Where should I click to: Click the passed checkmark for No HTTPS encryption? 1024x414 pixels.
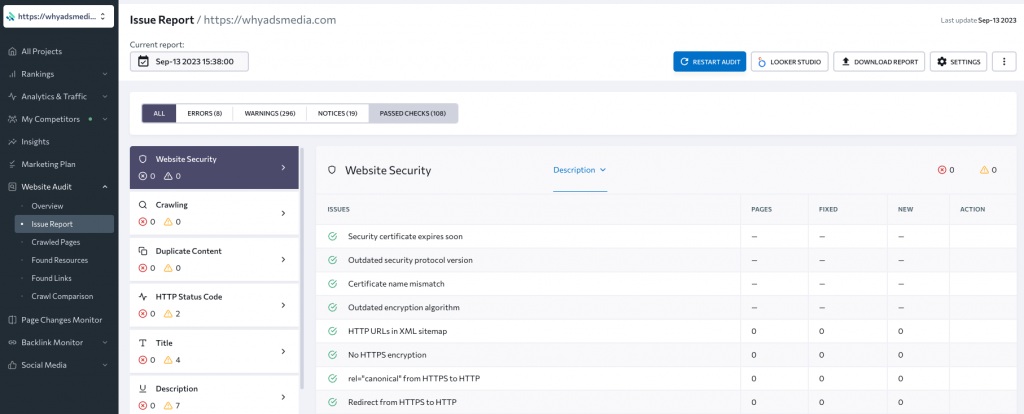[332, 355]
